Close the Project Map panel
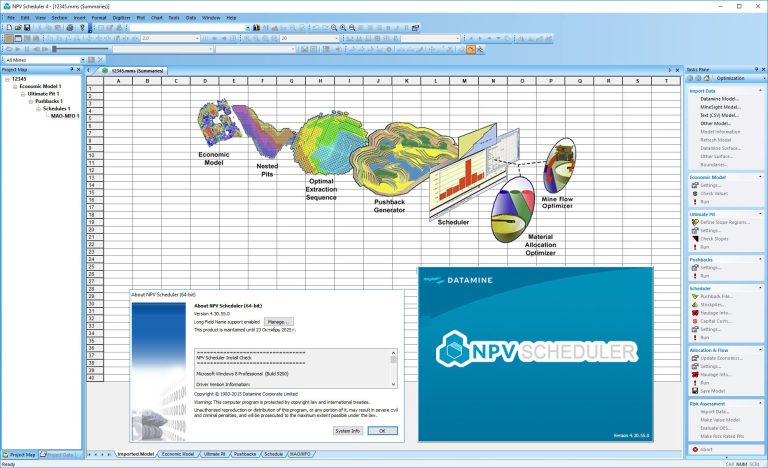The width and height of the screenshot is (768, 468). tap(78, 70)
